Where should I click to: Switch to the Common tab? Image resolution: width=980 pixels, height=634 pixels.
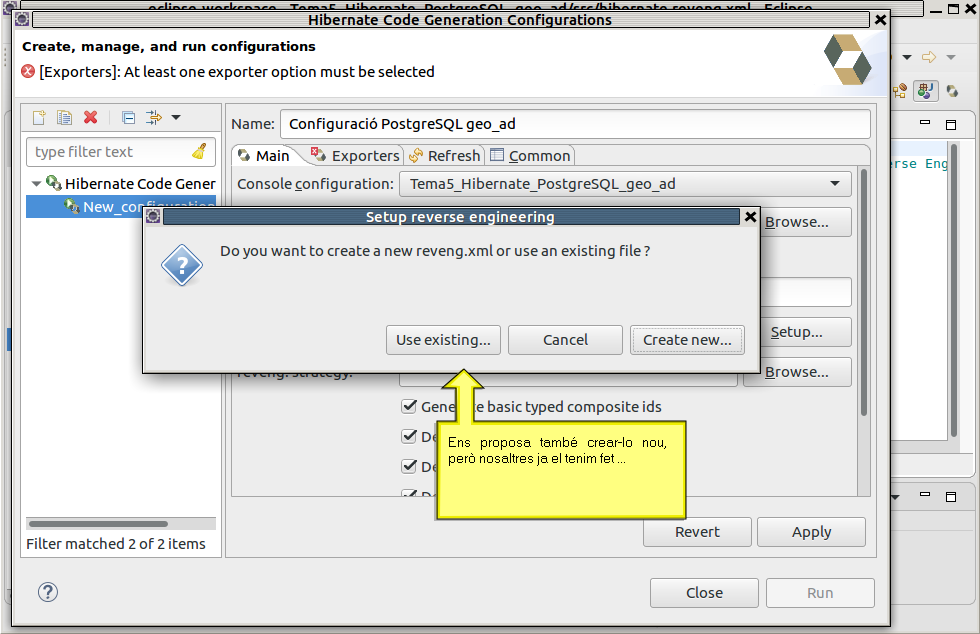tap(531, 156)
